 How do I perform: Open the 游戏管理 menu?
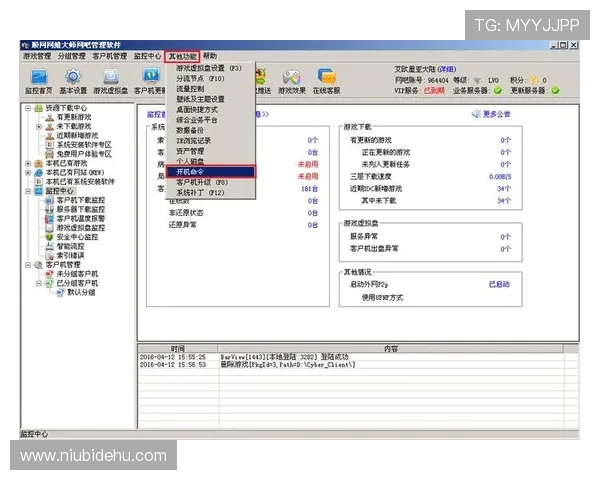coord(37,57)
